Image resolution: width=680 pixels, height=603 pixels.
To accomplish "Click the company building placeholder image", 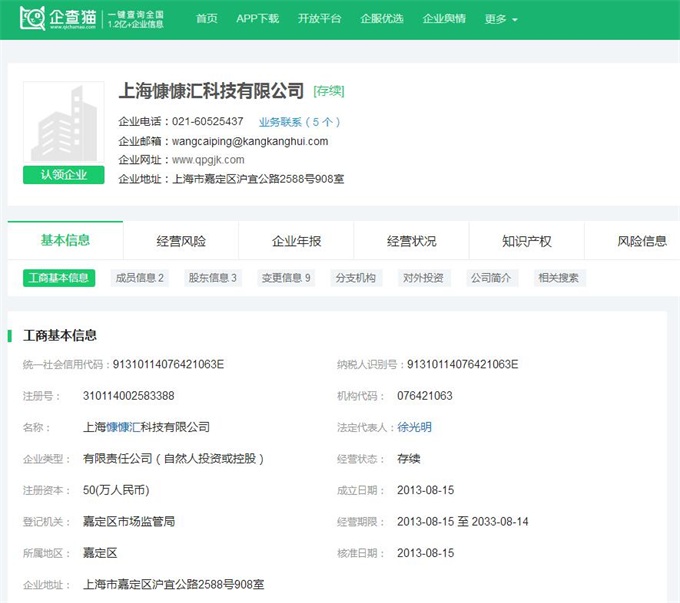I will coord(64,124).
